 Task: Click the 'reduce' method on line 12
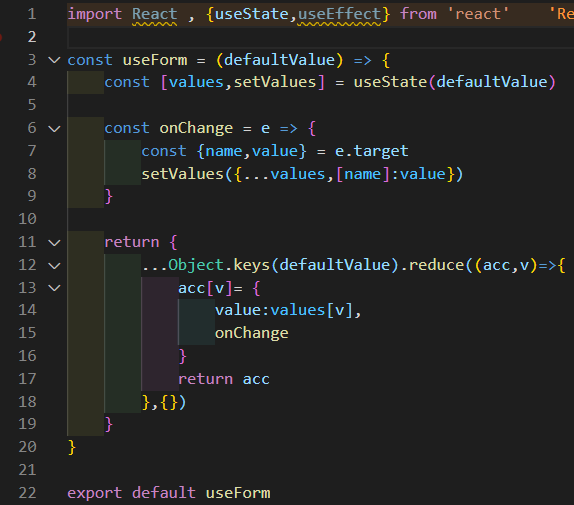pos(436,265)
